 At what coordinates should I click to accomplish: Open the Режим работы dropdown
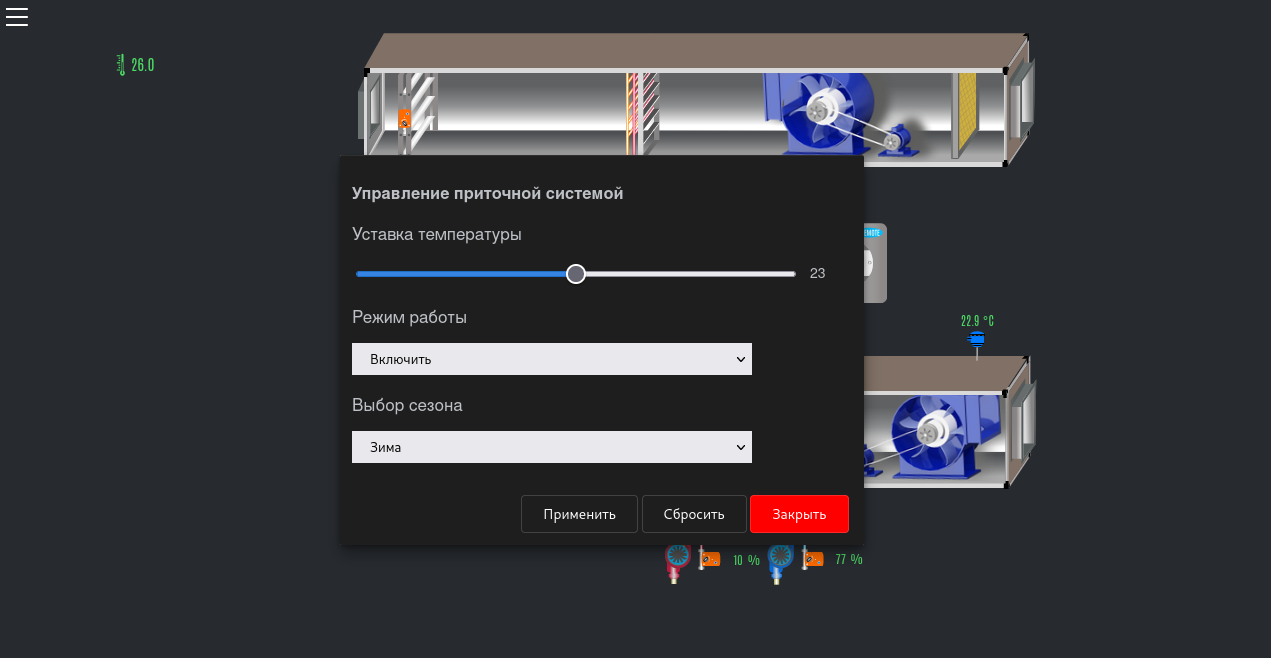tap(551, 359)
